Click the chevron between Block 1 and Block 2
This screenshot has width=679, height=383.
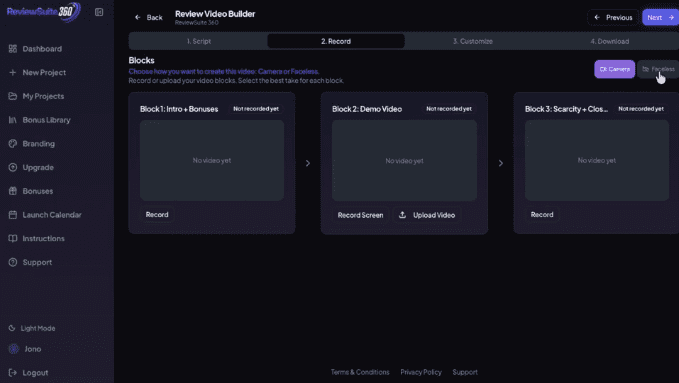click(308, 163)
